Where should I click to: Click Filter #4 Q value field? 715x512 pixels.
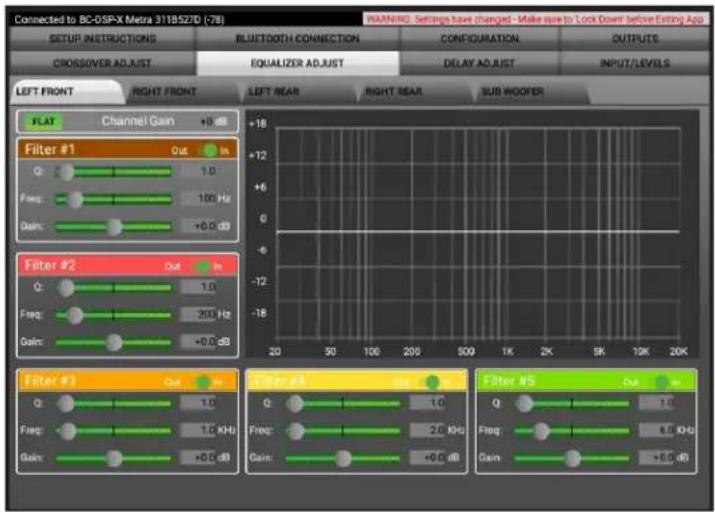pyautogui.click(x=428, y=403)
